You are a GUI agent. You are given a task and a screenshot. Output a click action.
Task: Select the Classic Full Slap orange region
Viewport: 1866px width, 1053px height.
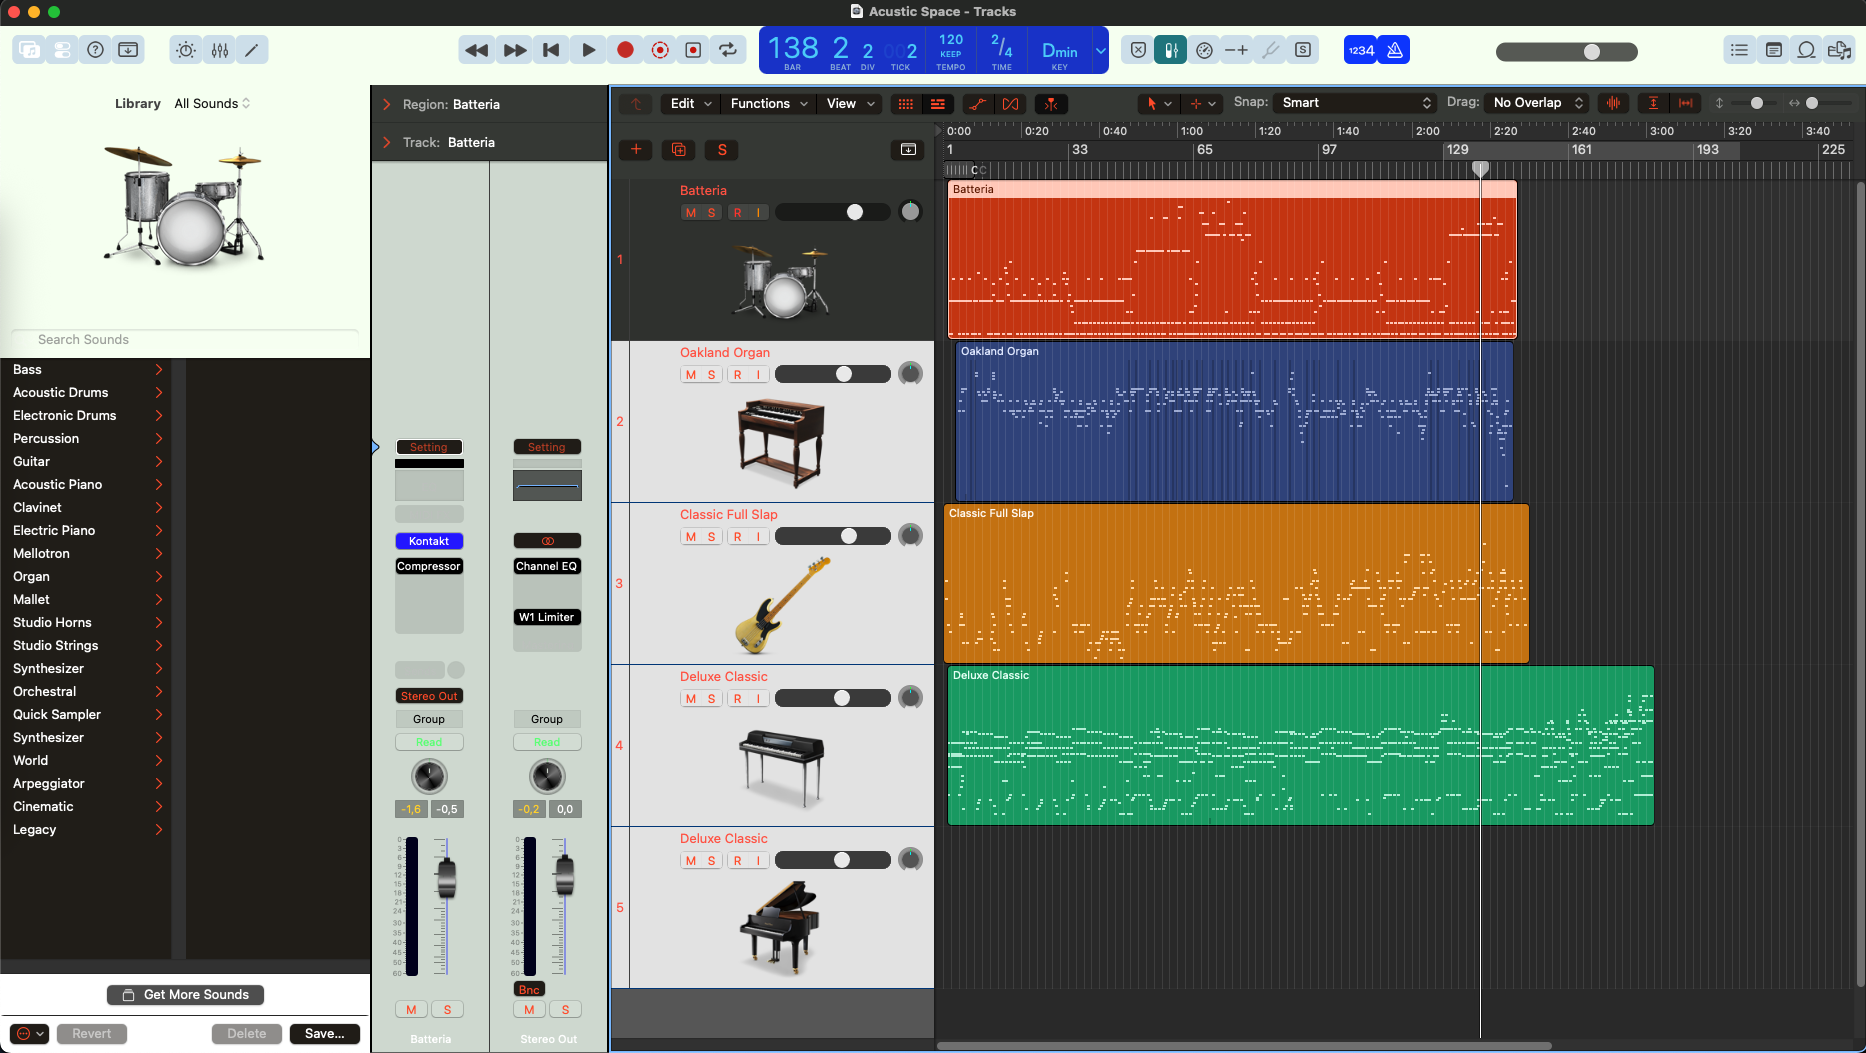pos(1236,583)
